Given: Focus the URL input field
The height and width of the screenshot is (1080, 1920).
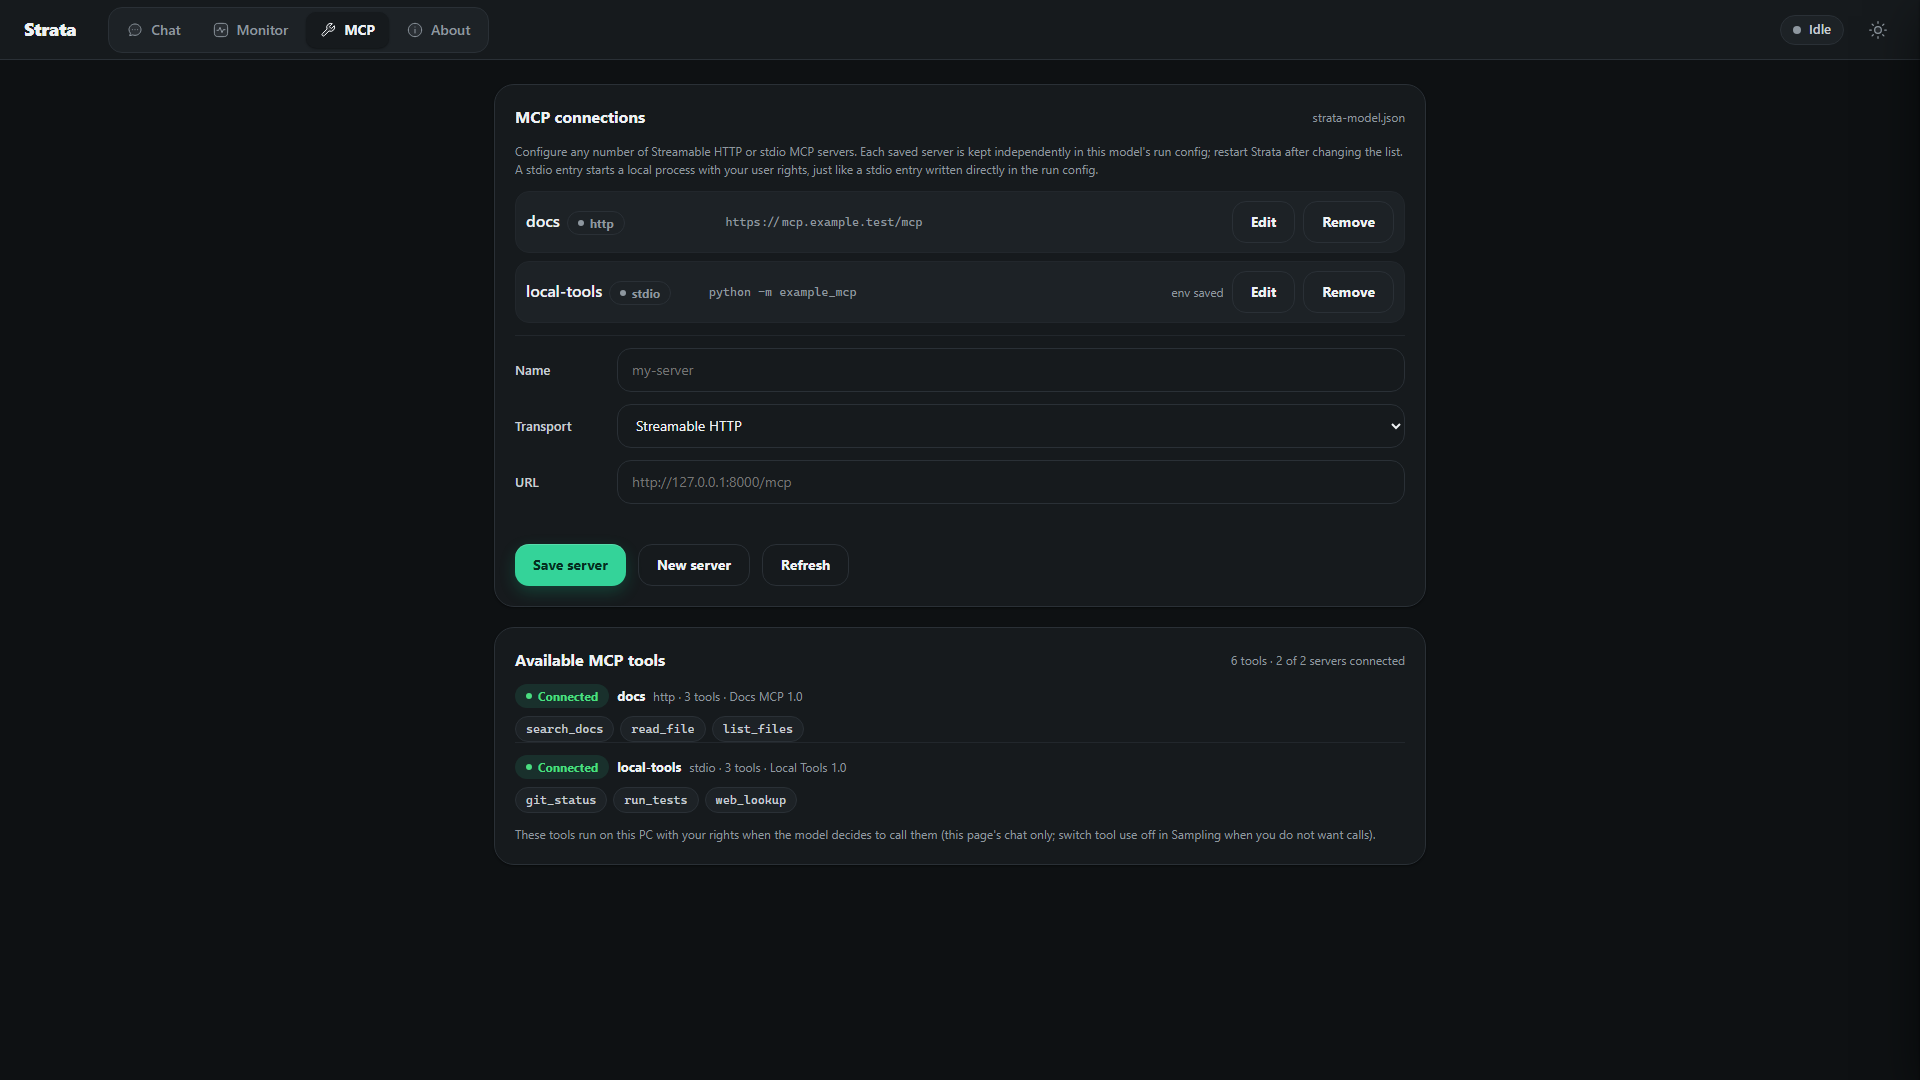Looking at the screenshot, I should click(1010, 482).
